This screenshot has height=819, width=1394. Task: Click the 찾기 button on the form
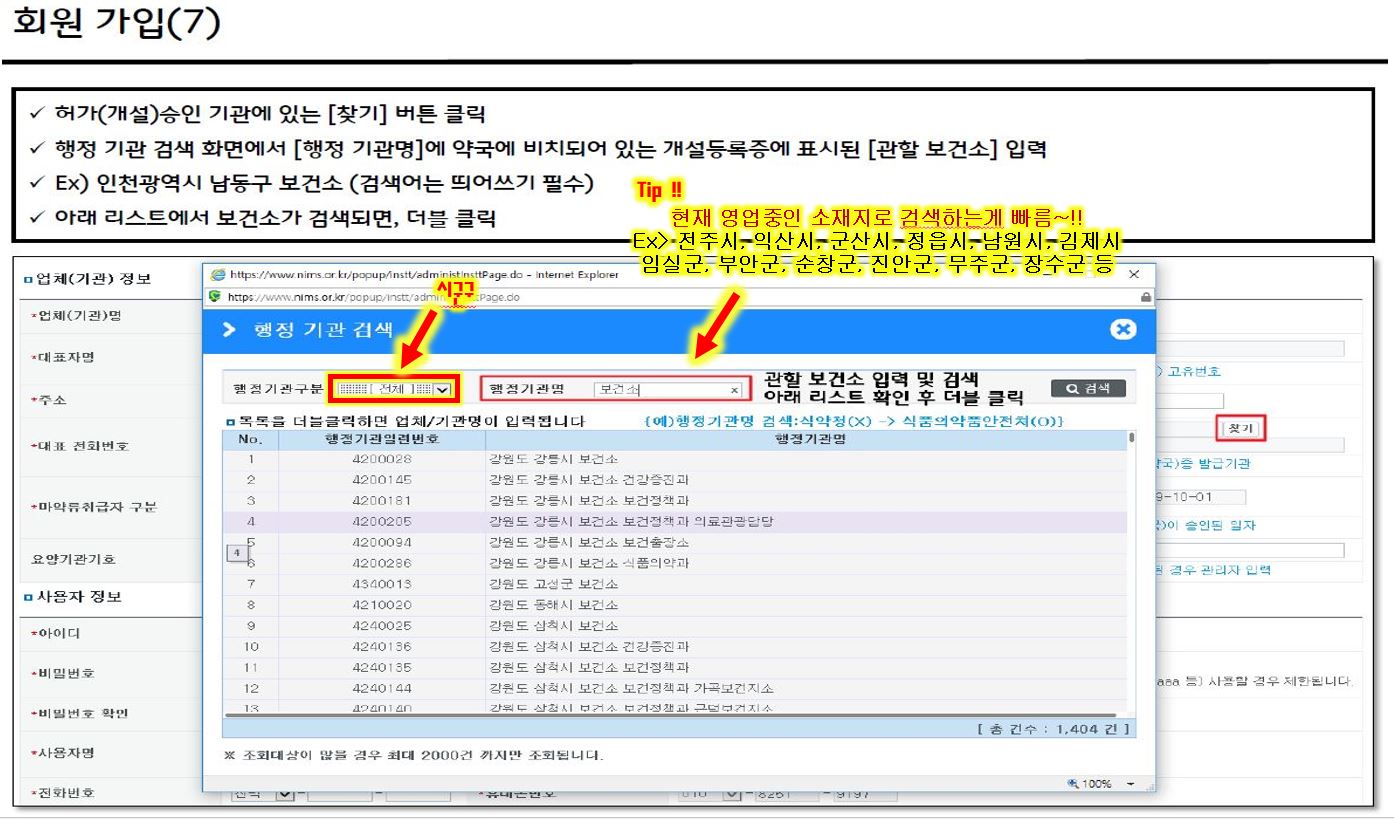point(1239,428)
